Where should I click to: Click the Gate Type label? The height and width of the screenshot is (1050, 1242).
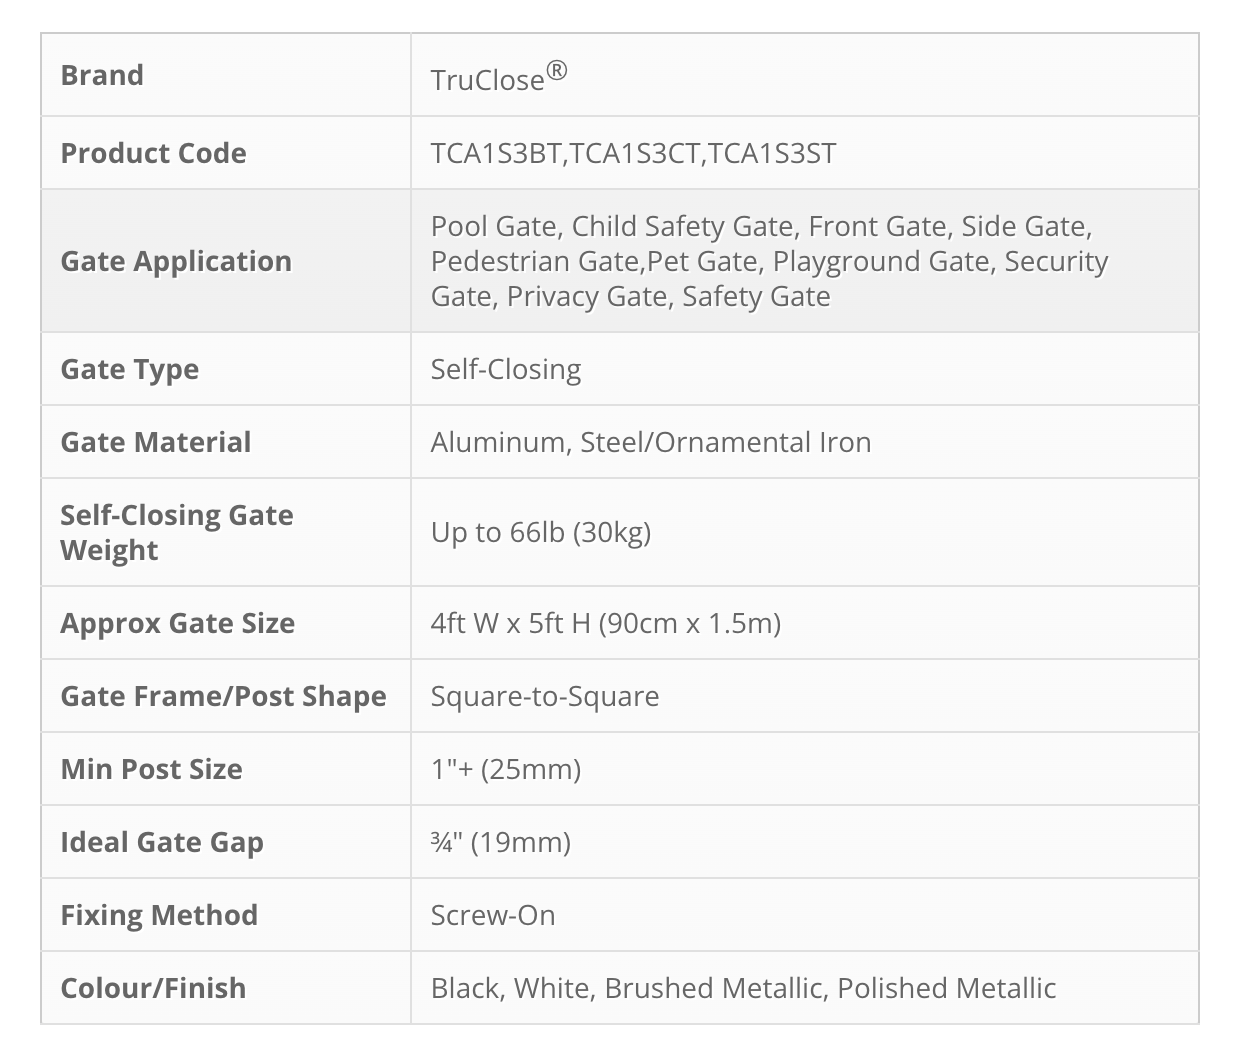(130, 369)
